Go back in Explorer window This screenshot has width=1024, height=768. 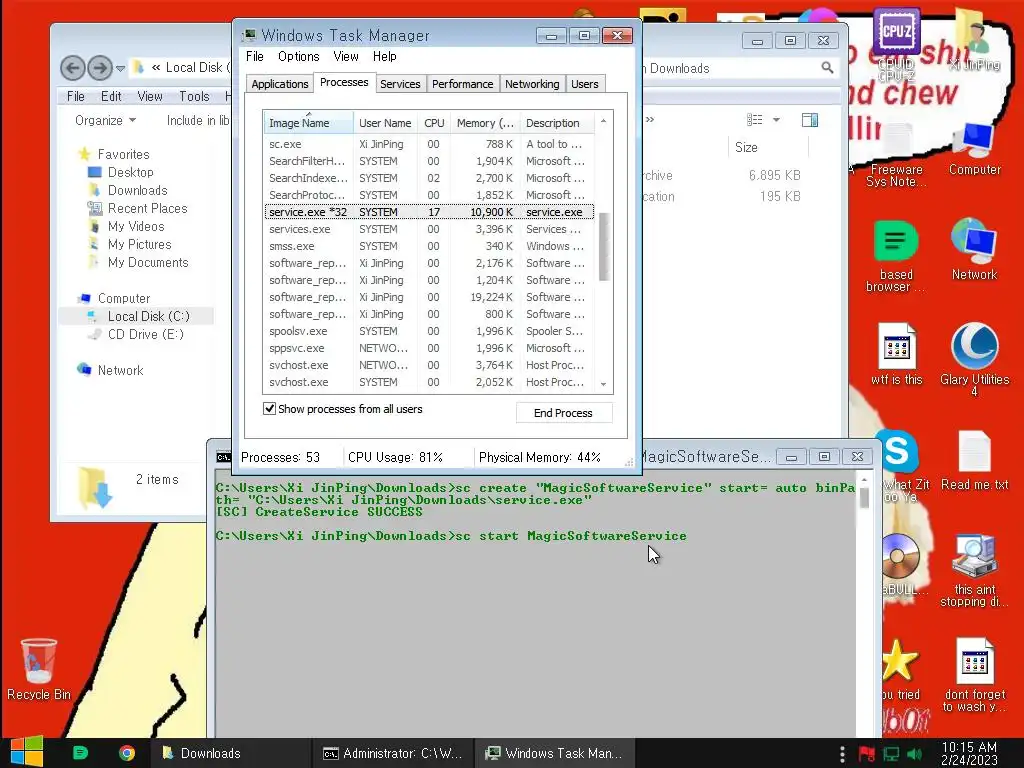(73, 68)
